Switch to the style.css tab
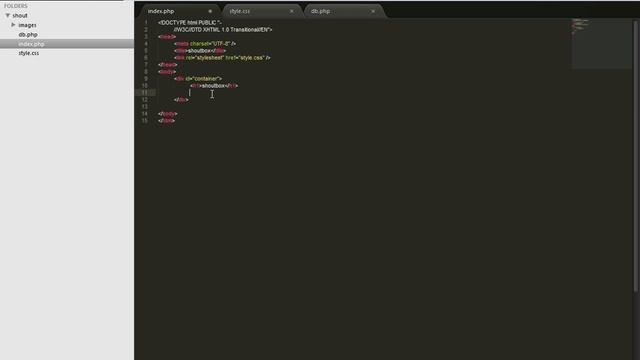 [x=240, y=11]
